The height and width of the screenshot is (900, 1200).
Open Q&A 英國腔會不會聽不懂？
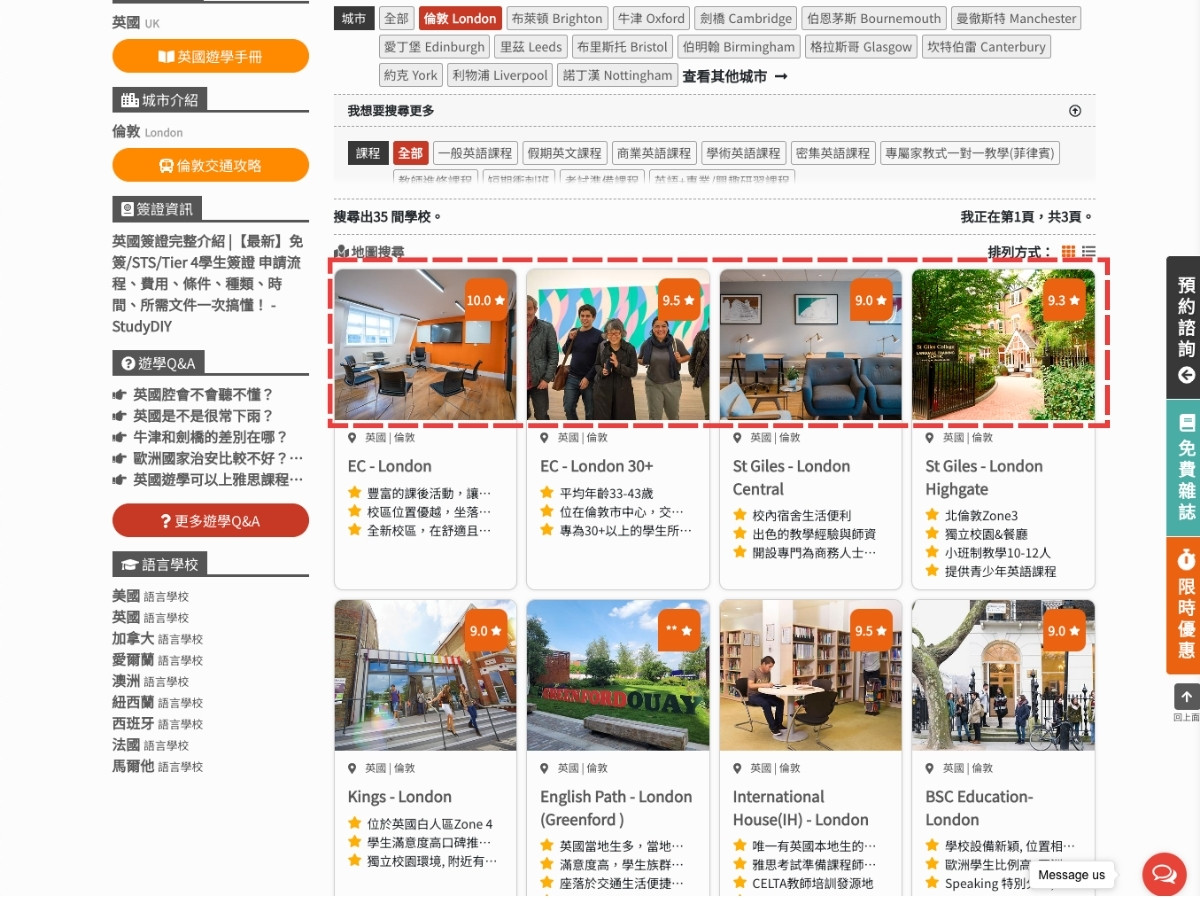[x=203, y=394]
